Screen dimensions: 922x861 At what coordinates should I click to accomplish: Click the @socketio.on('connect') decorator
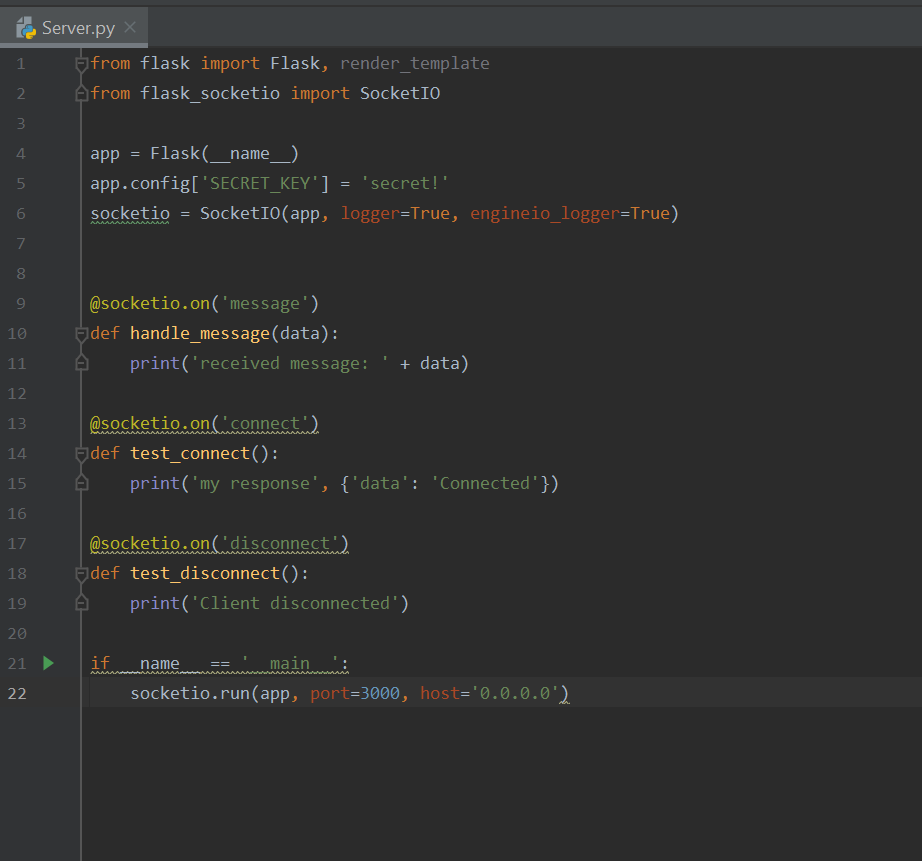[x=204, y=423]
